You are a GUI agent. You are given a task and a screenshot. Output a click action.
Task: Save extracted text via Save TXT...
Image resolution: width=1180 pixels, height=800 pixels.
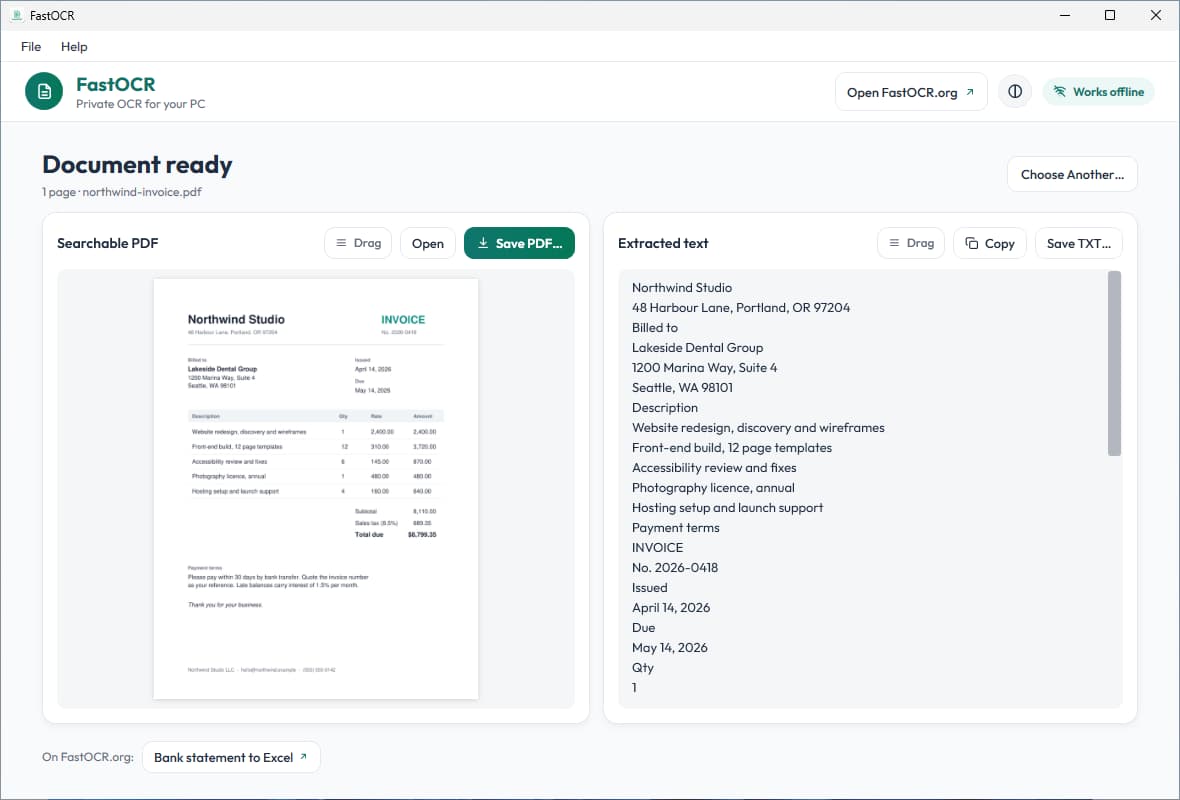point(1078,243)
